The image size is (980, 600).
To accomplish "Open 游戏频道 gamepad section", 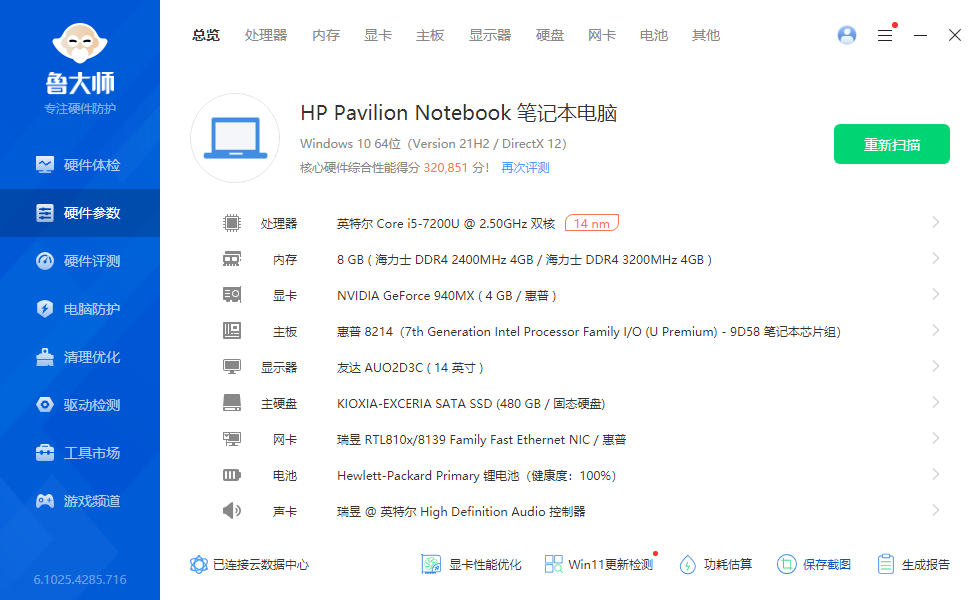I will tap(80, 501).
